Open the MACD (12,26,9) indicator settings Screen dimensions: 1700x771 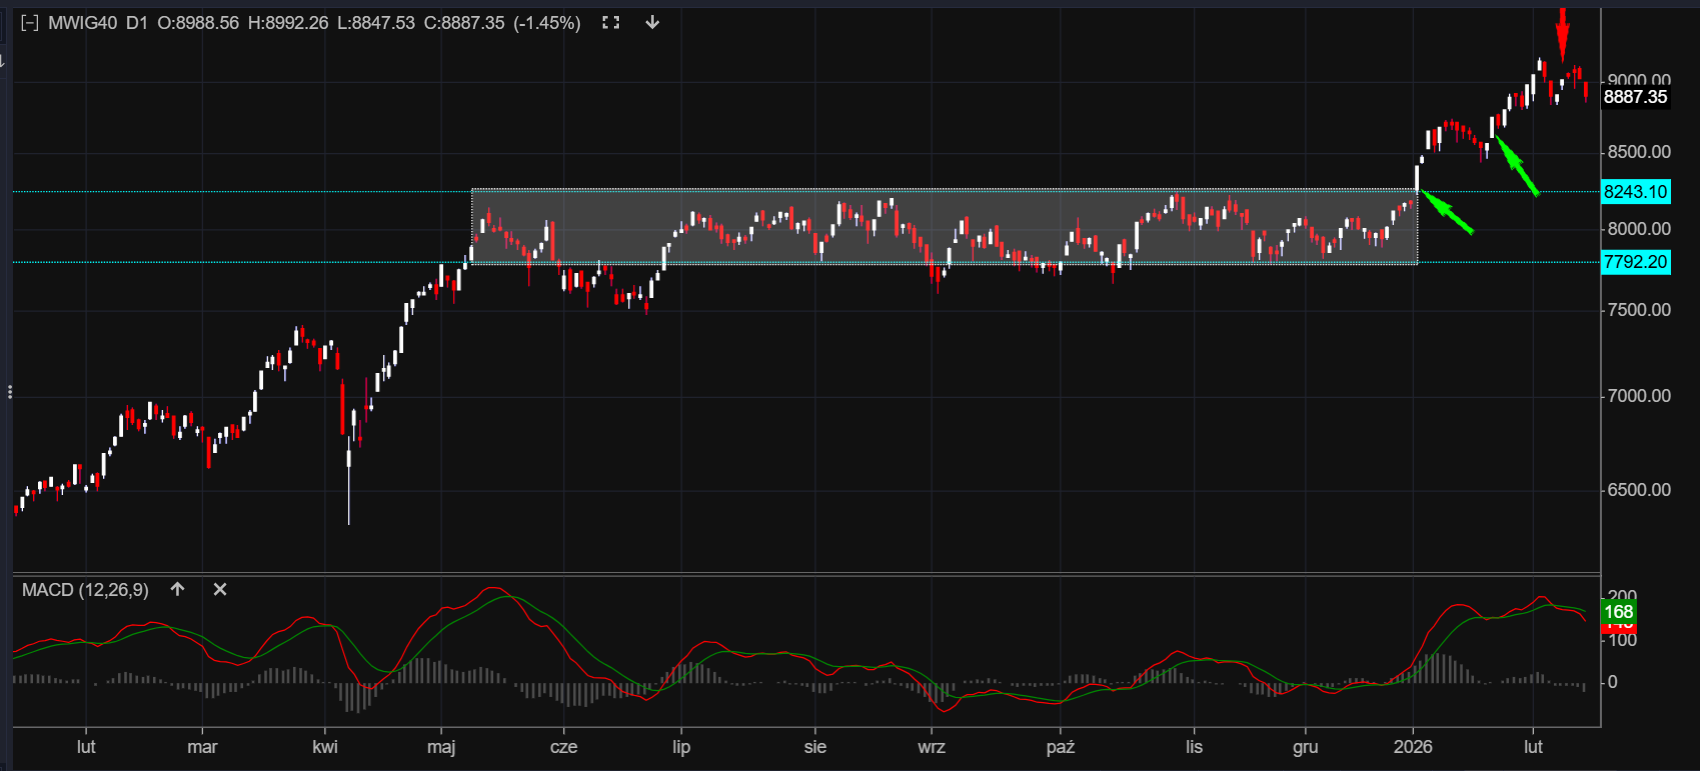tap(85, 590)
